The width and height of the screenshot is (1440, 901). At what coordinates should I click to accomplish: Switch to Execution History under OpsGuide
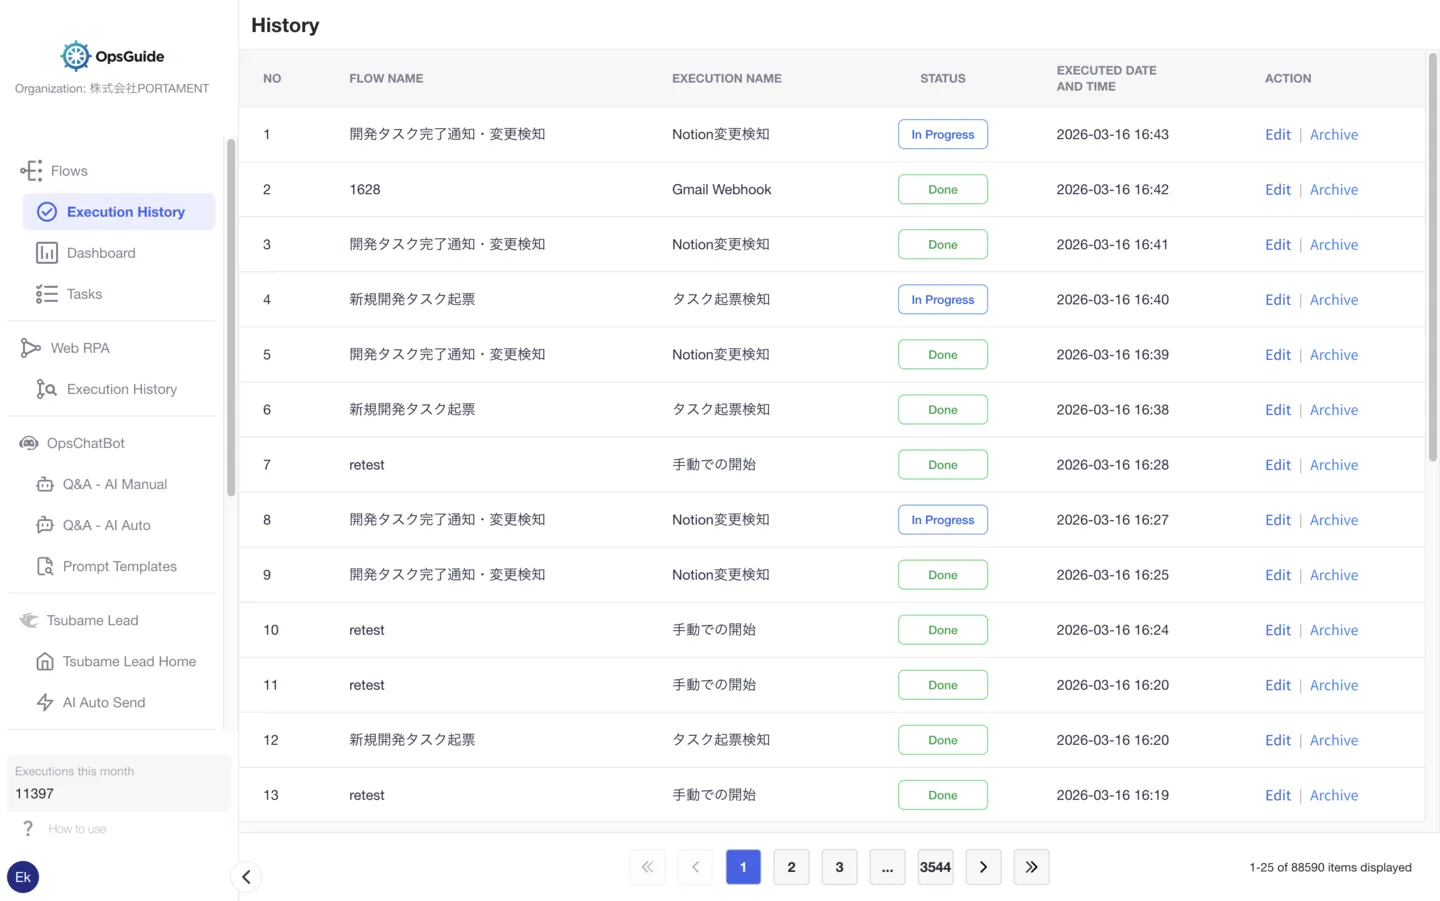pyautogui.click(x=125, y=212)
